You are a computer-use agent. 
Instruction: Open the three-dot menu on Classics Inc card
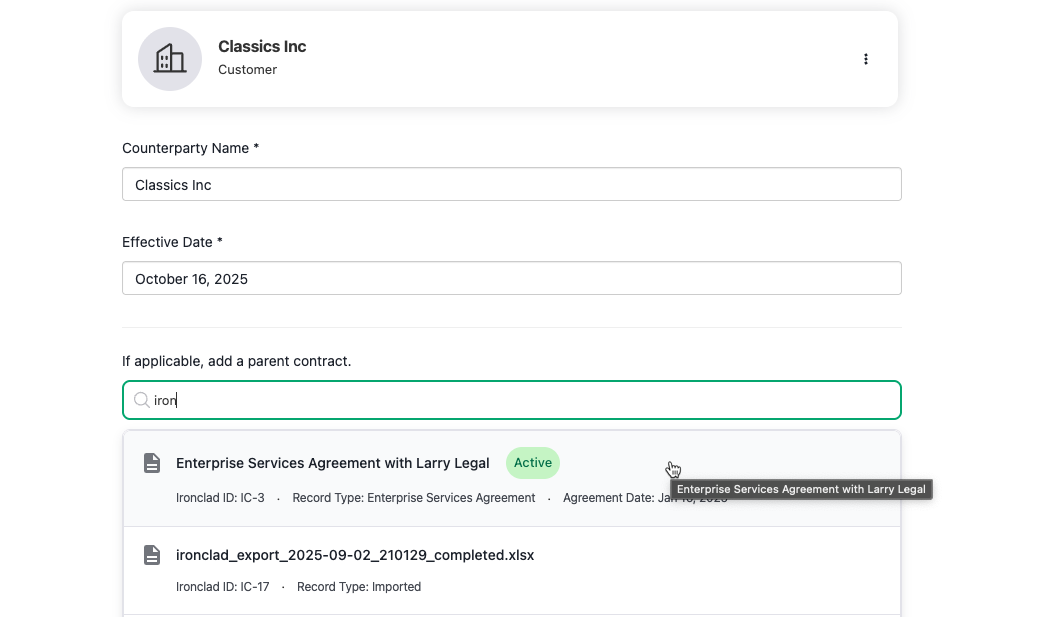tap(866, 59)
